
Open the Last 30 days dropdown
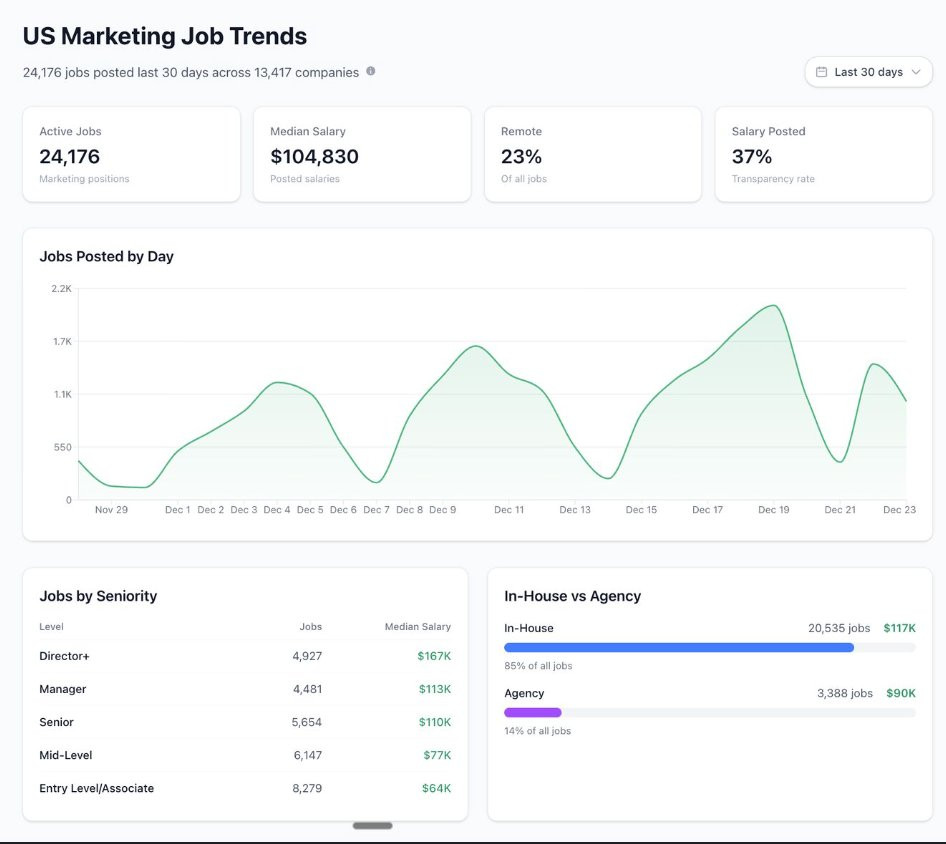tap(868, 72)
